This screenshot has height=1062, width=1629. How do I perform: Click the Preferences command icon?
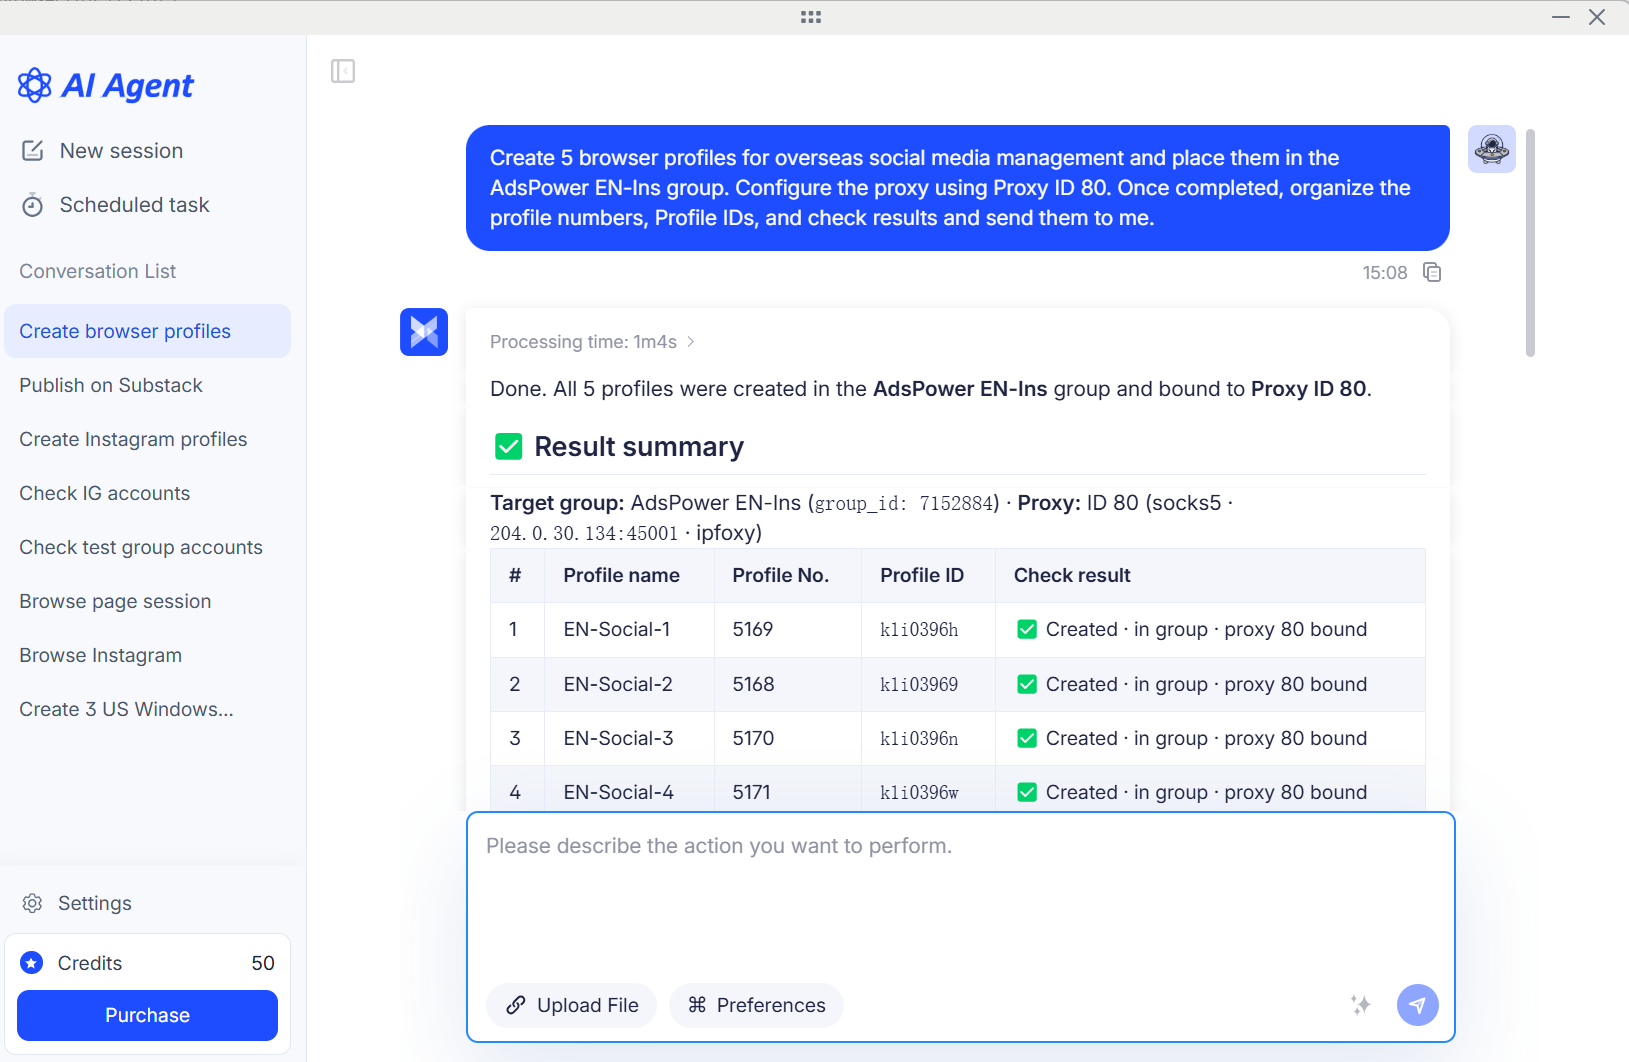pyautogui.click(x=697, y=1005)
